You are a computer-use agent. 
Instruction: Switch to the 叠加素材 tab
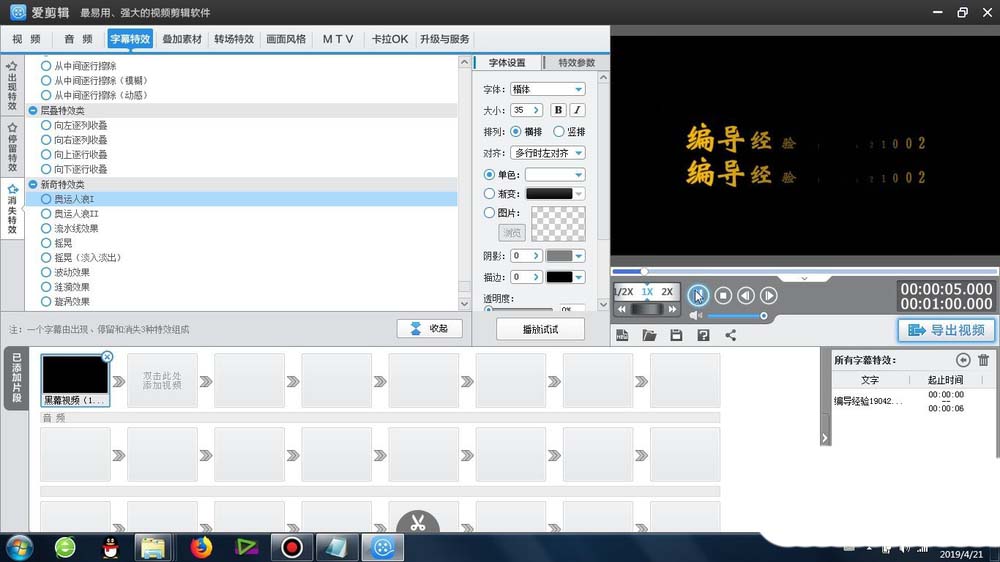[182, 39]
